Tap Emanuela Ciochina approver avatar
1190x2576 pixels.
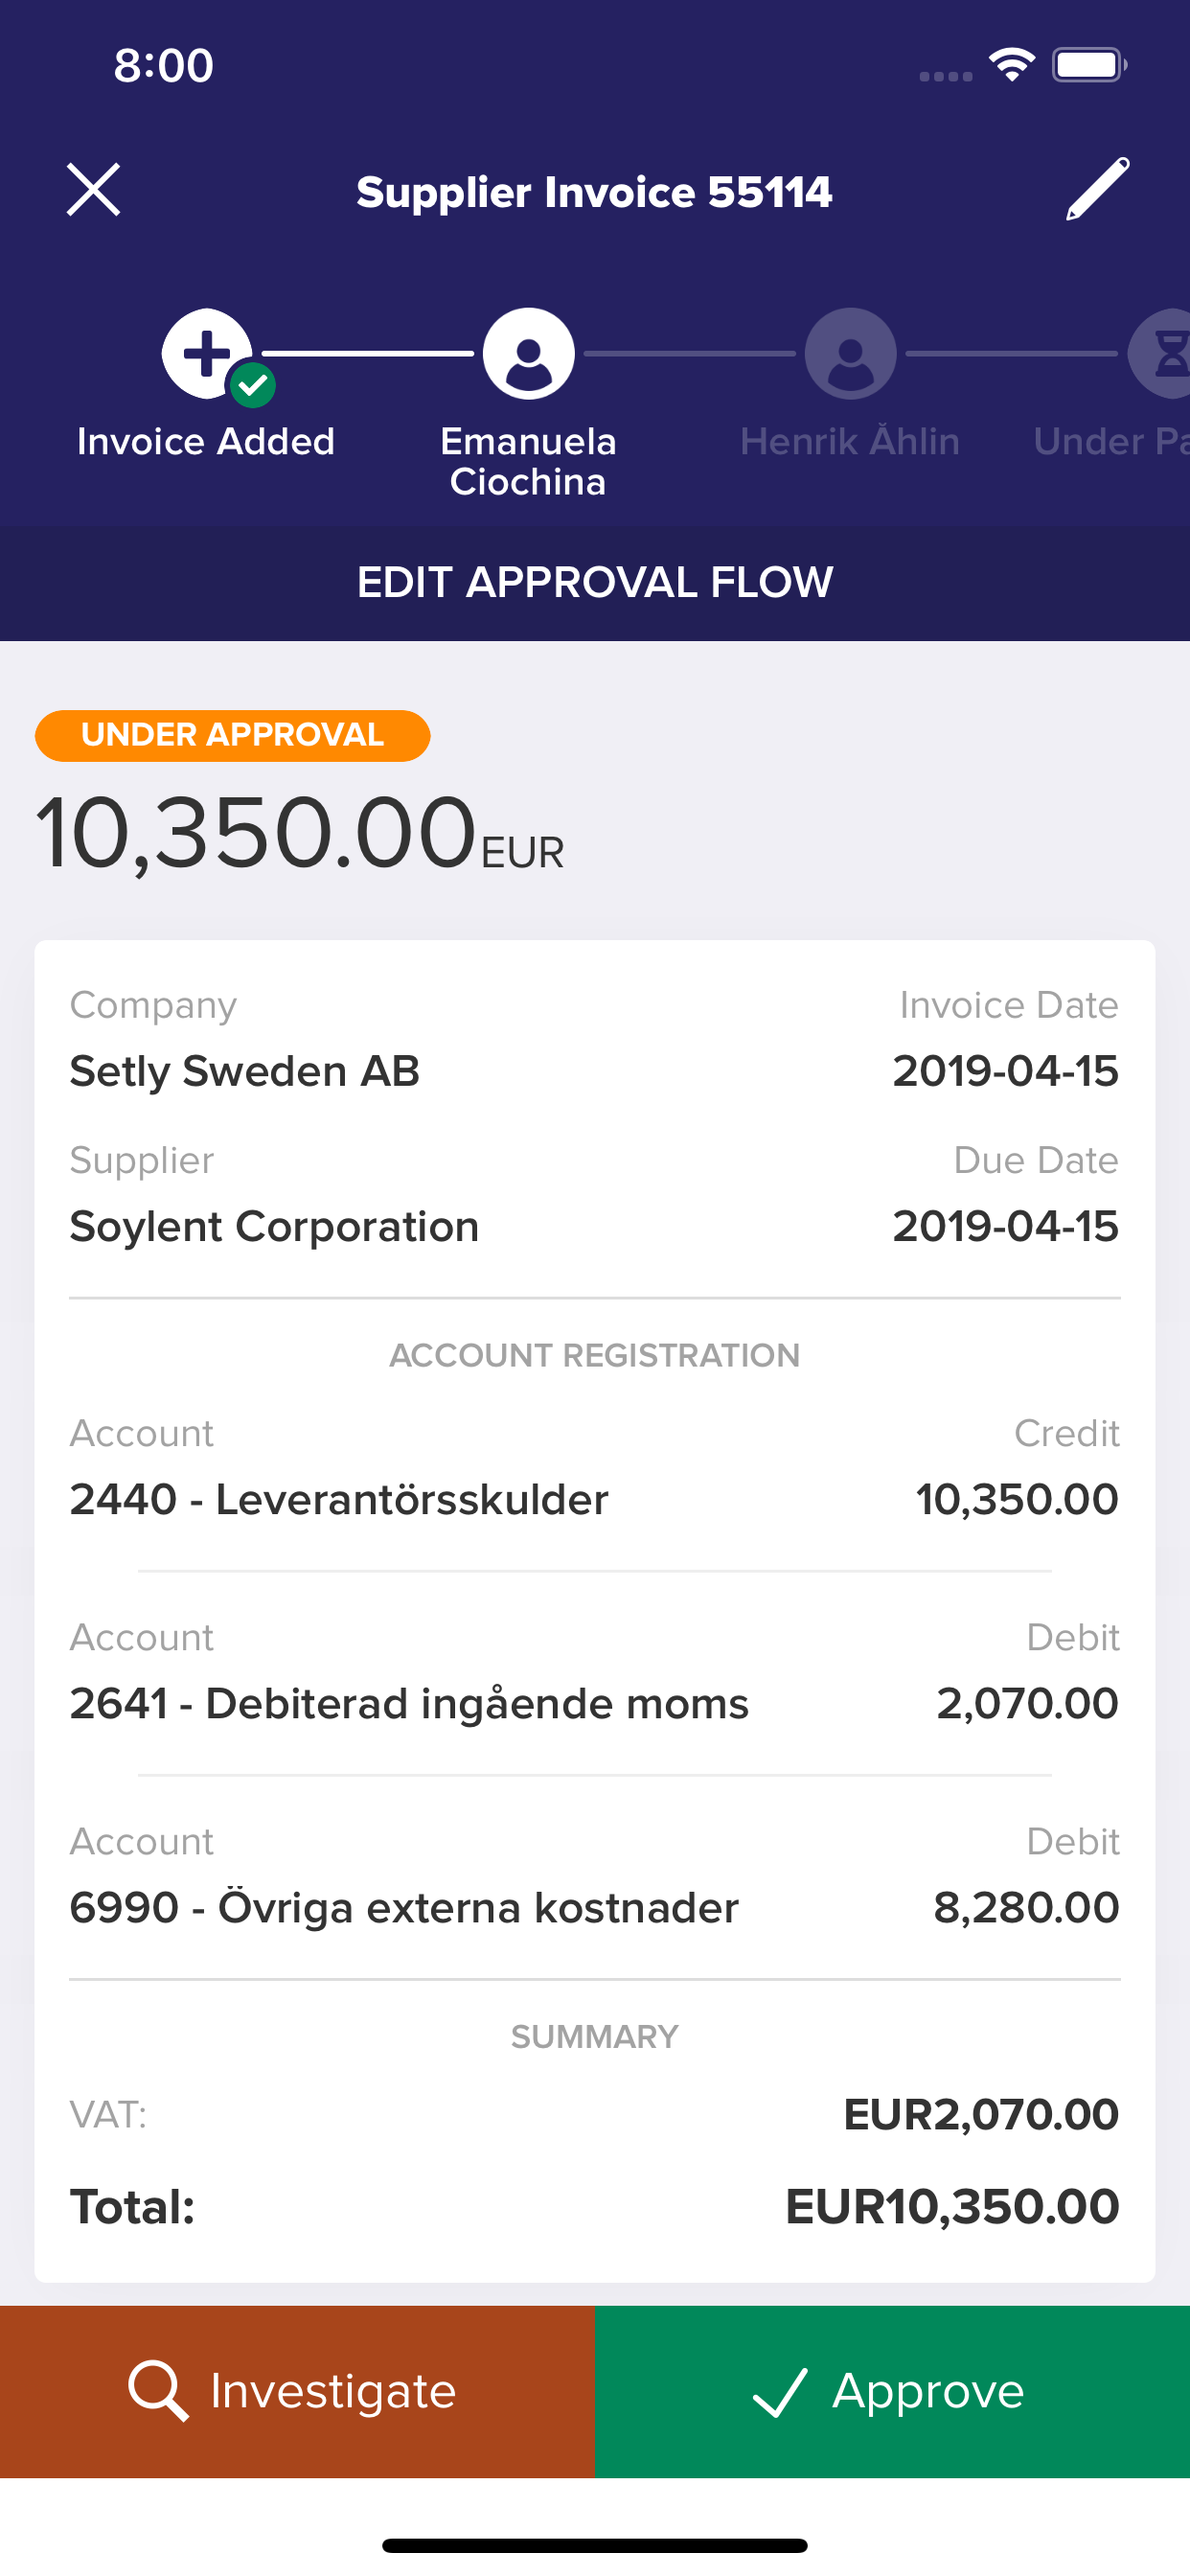tap(529, 353)
